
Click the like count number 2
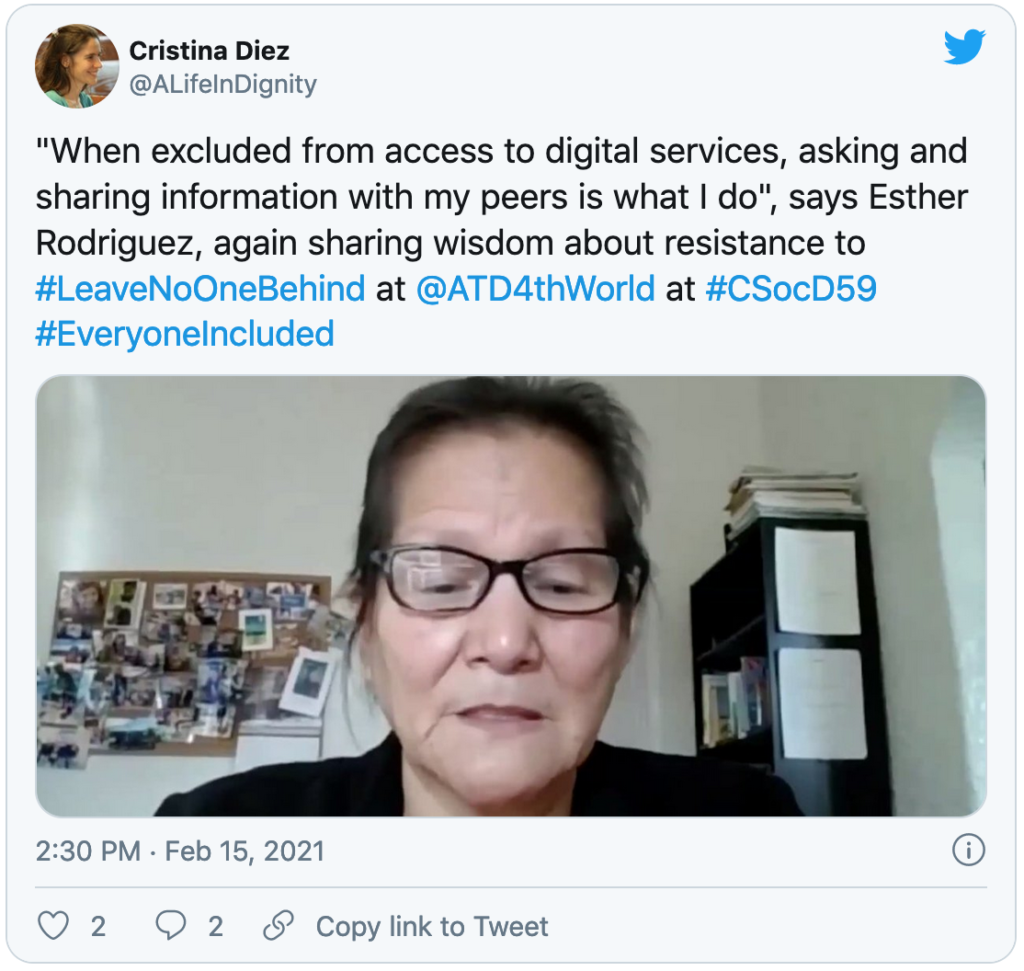coord(98,926)
